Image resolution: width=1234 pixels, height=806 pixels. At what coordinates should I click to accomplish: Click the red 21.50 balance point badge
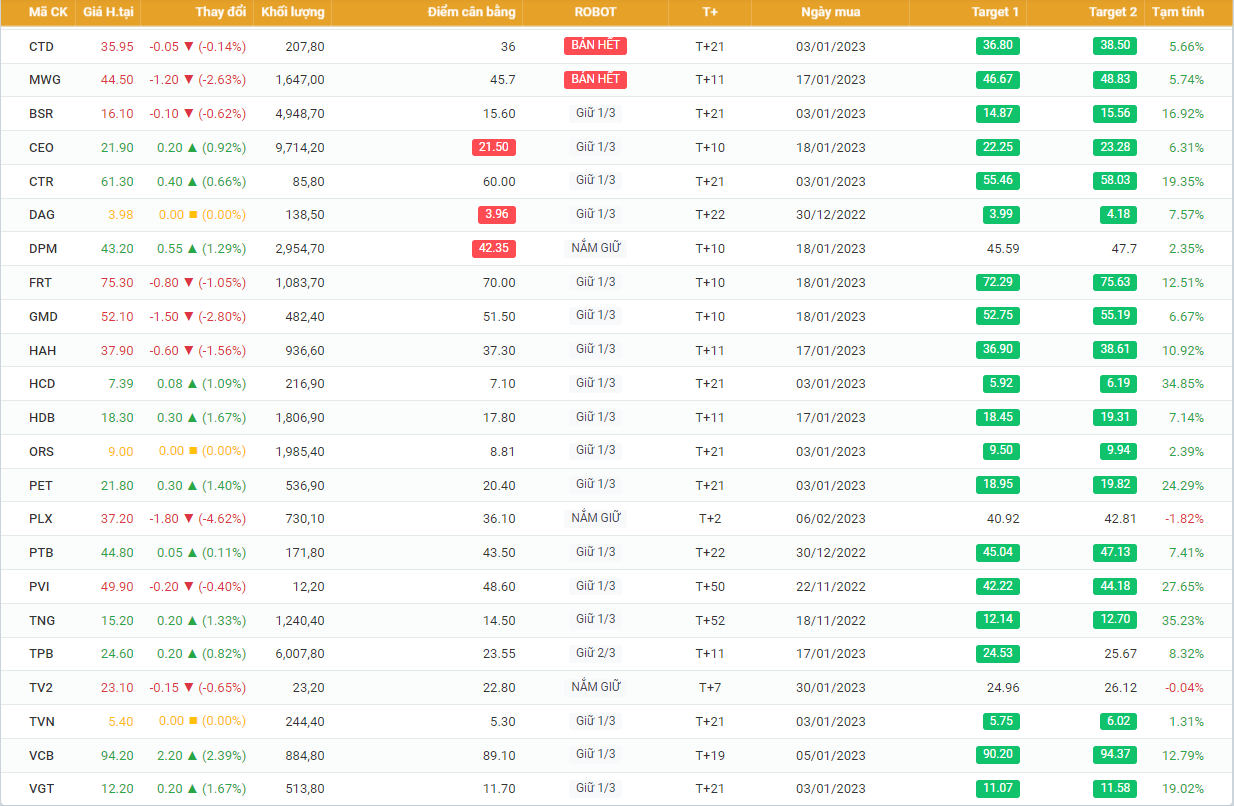pos(494,147)
